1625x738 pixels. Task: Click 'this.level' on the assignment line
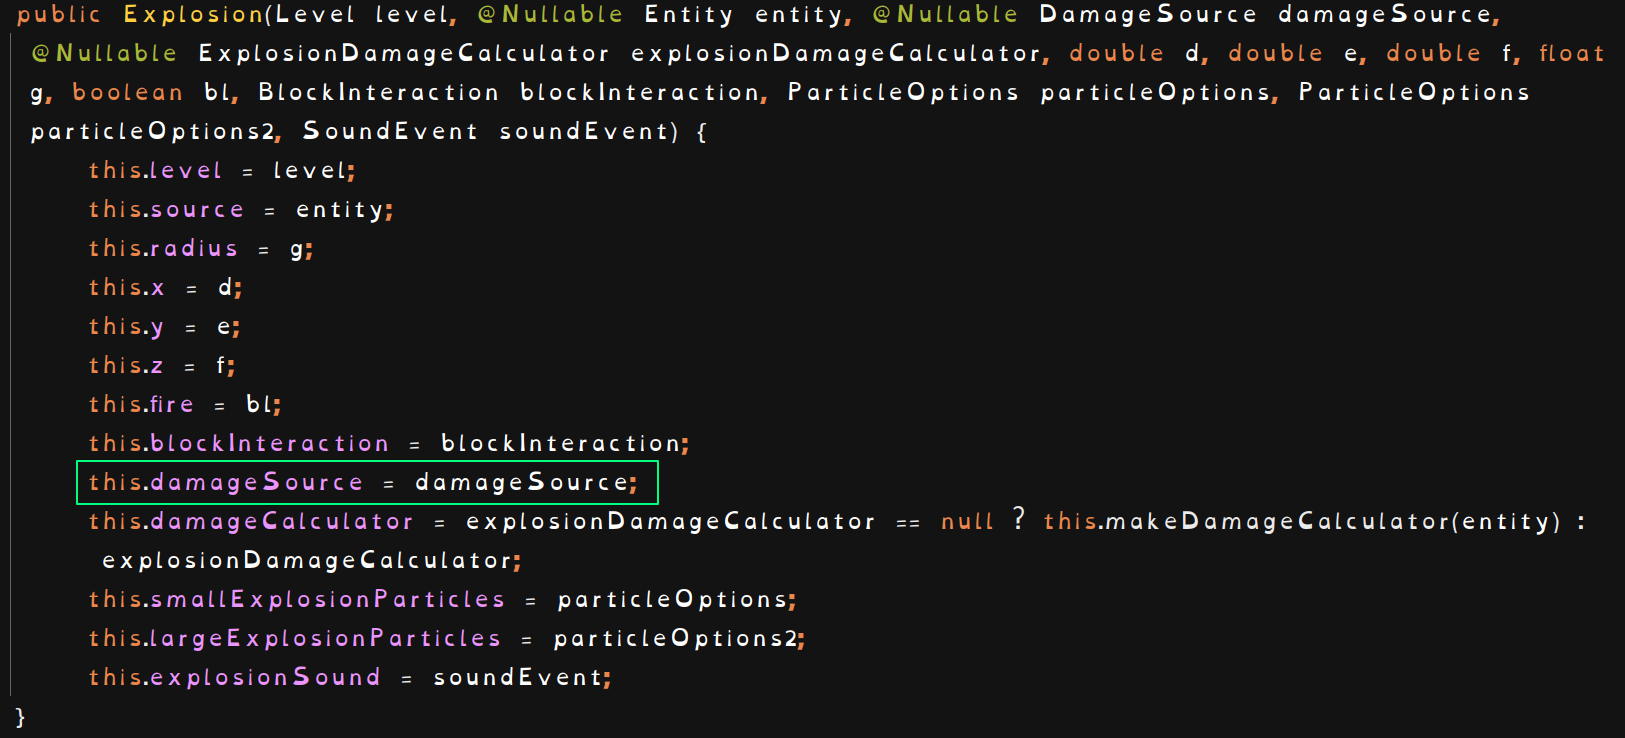155,171
